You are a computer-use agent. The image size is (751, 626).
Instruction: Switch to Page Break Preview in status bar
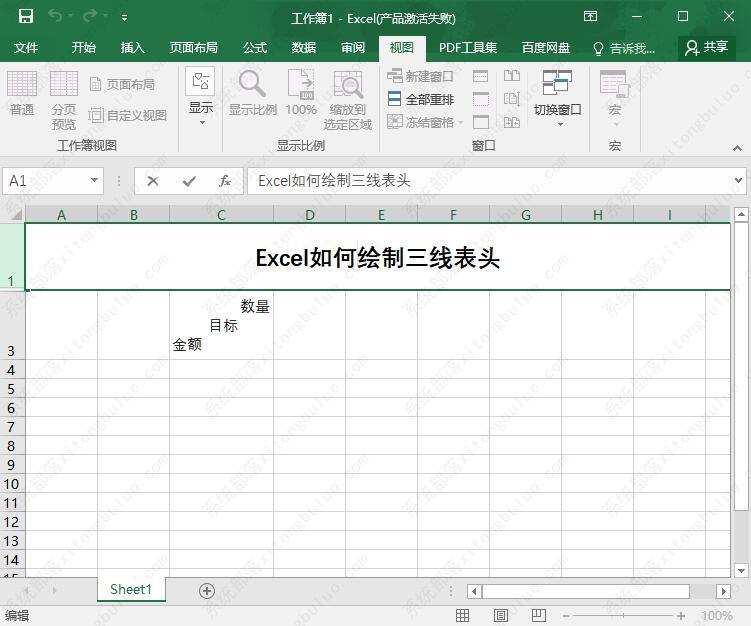(x=539, y=616)
